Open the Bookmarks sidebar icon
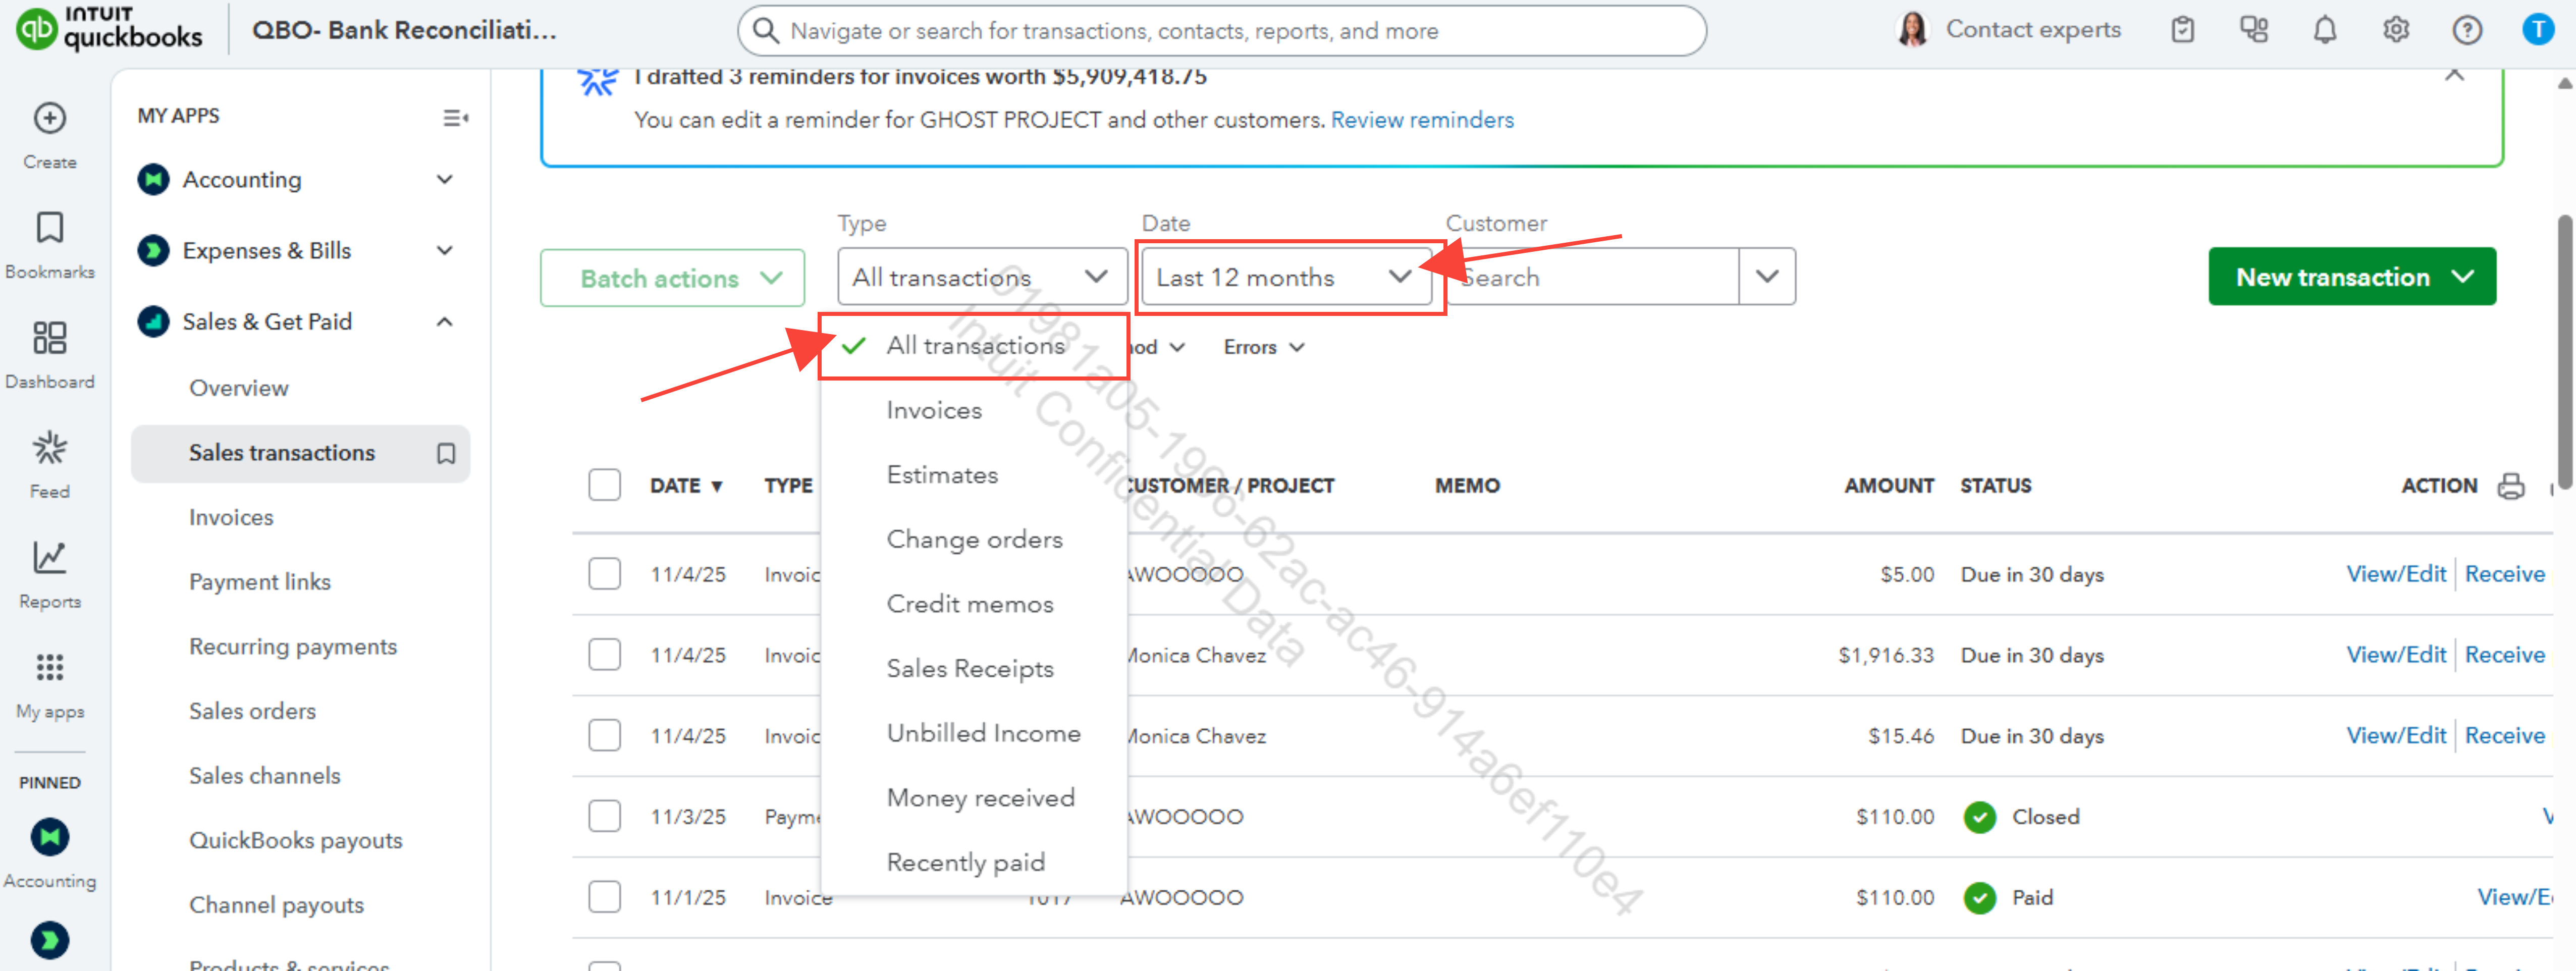Image resolution: width=2576 pixels, height=971 pixels. 49,228
